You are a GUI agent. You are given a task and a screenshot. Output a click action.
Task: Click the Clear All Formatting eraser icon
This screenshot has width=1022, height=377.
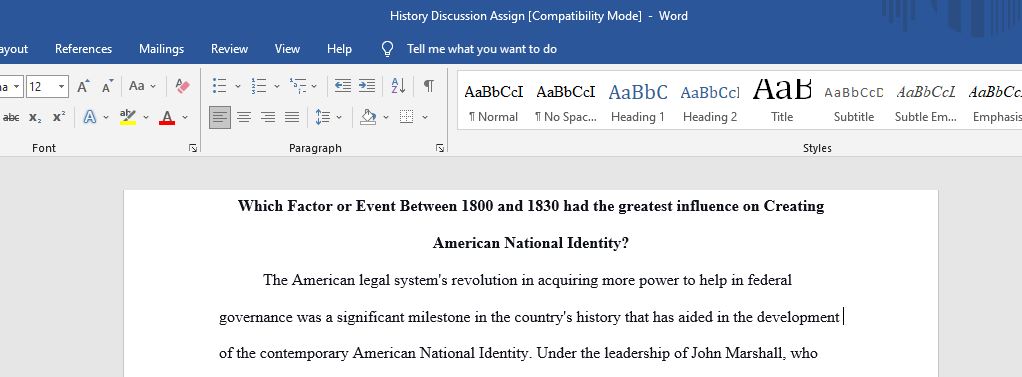[183, 86]
